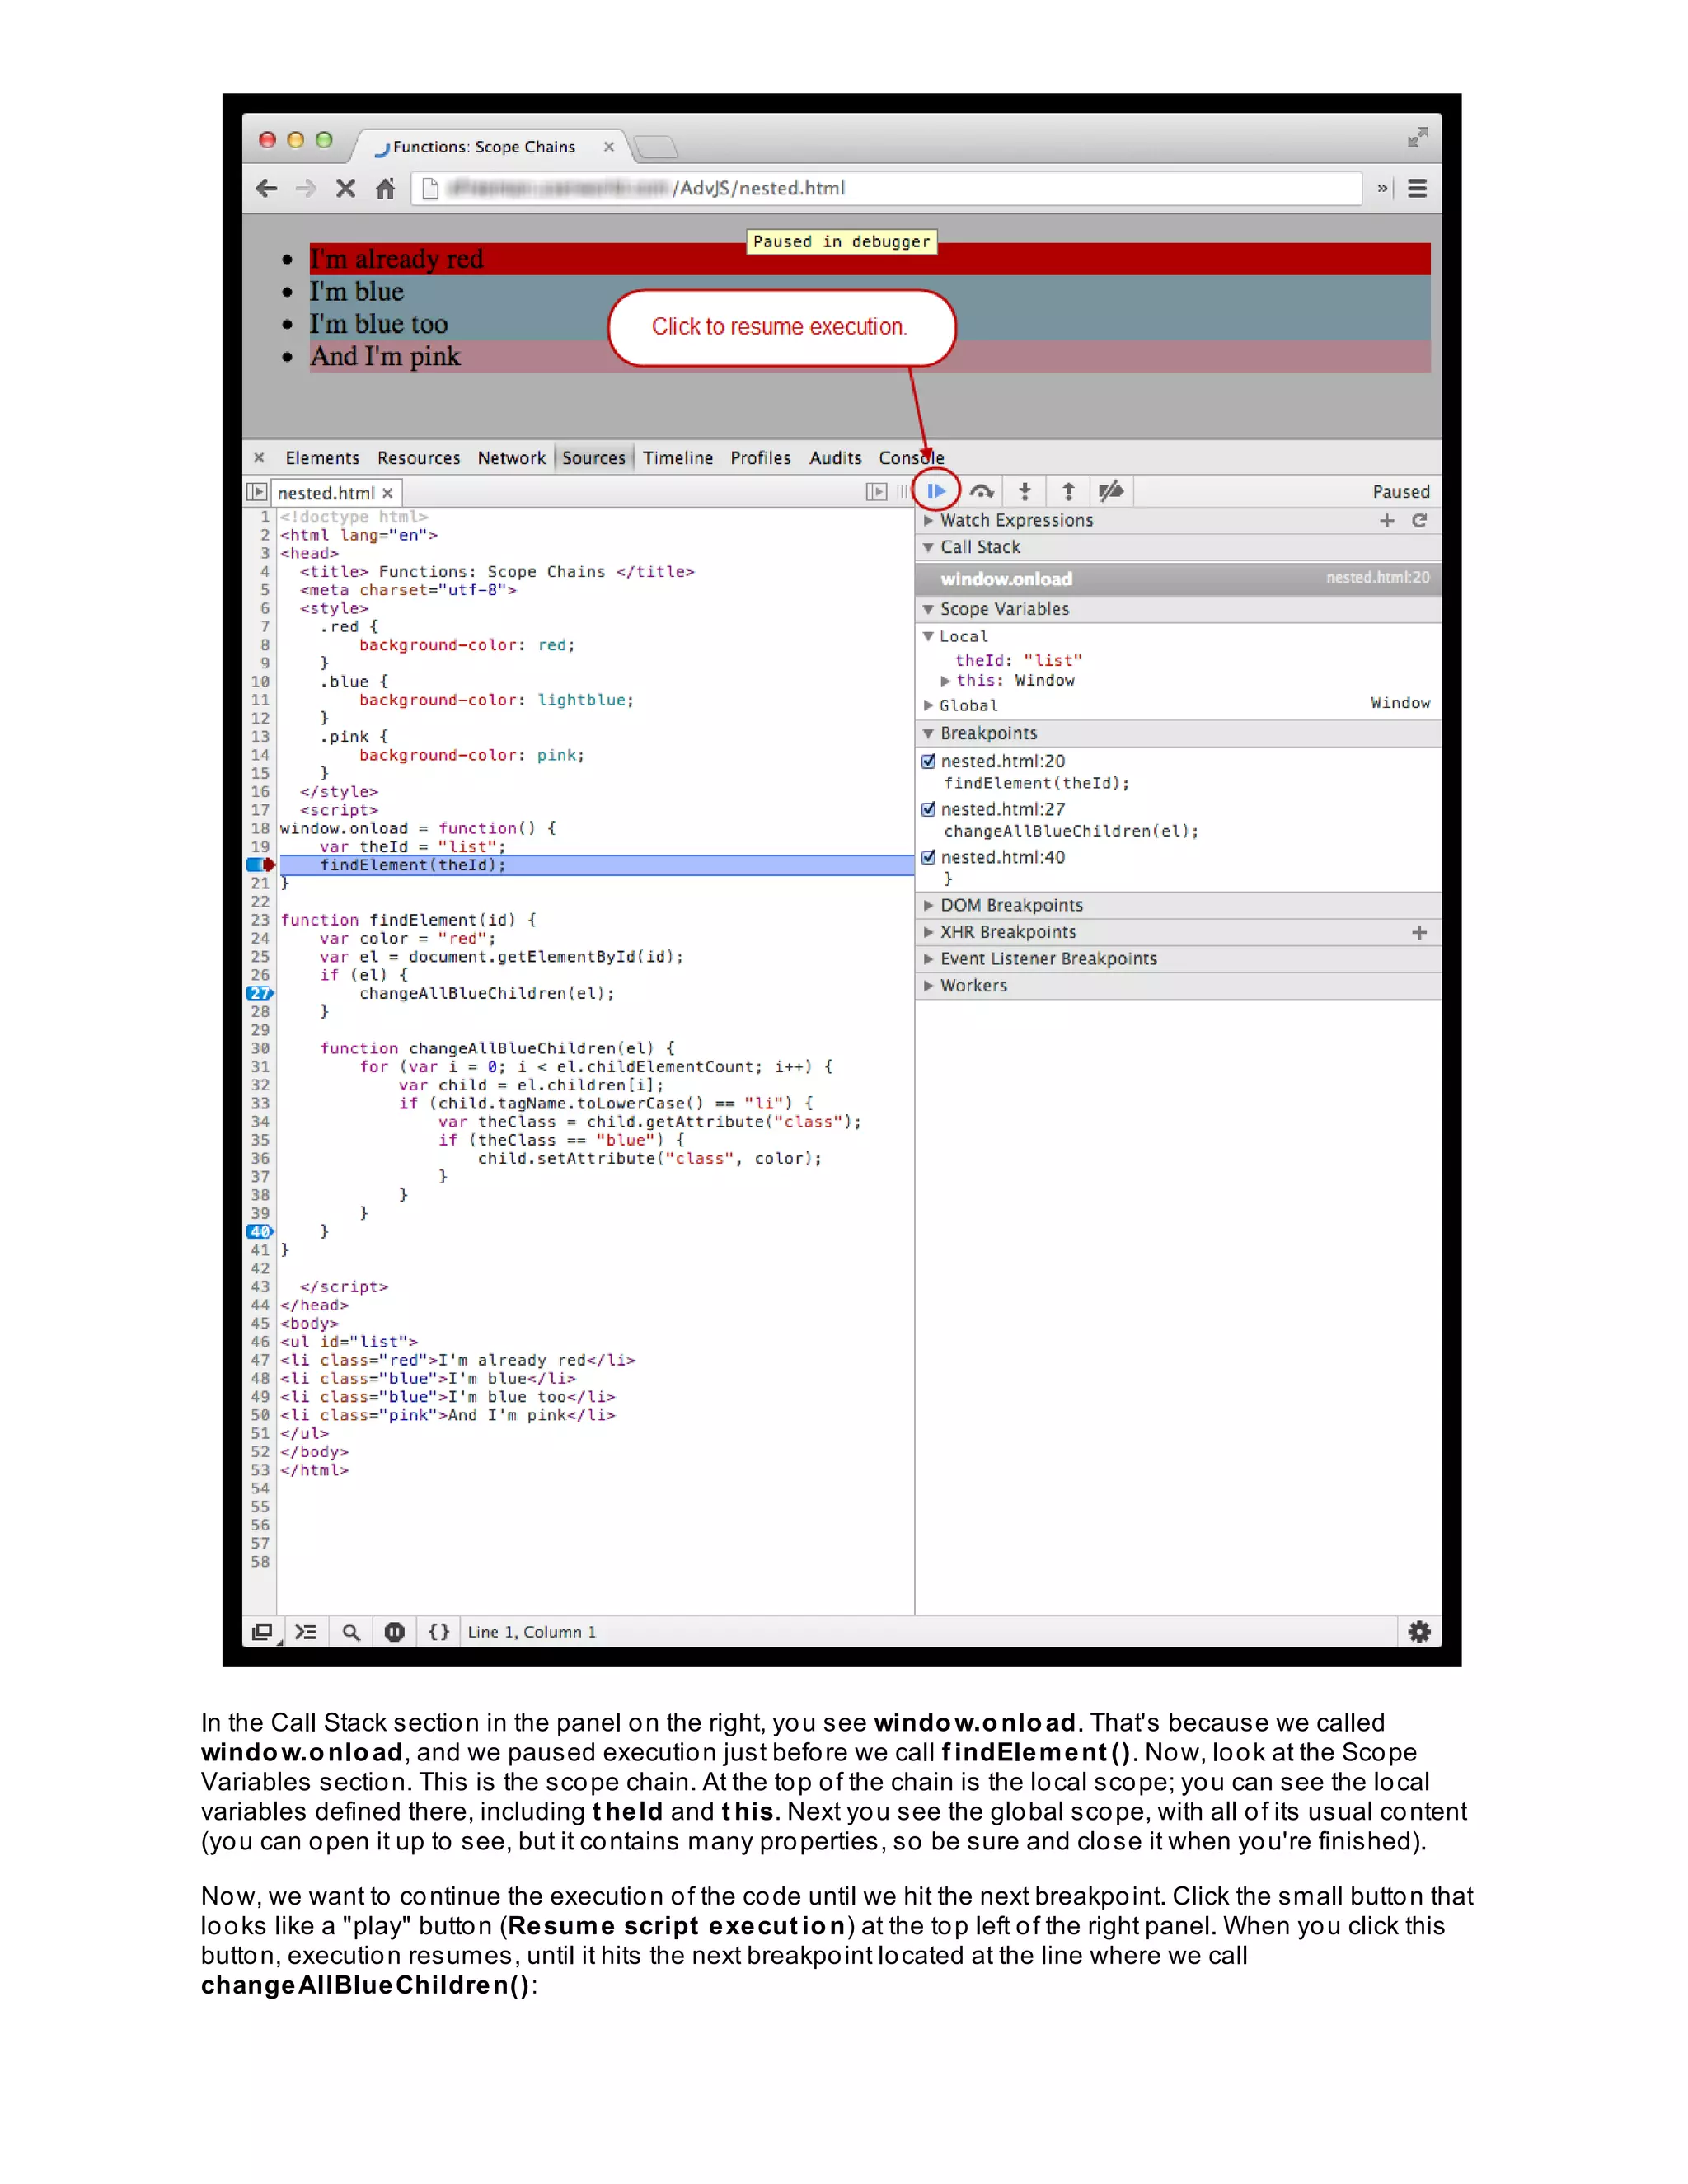The image size is (1688, 2184).
Task: Show the file navigator icon left of nested.html
Action: point(257,492)
